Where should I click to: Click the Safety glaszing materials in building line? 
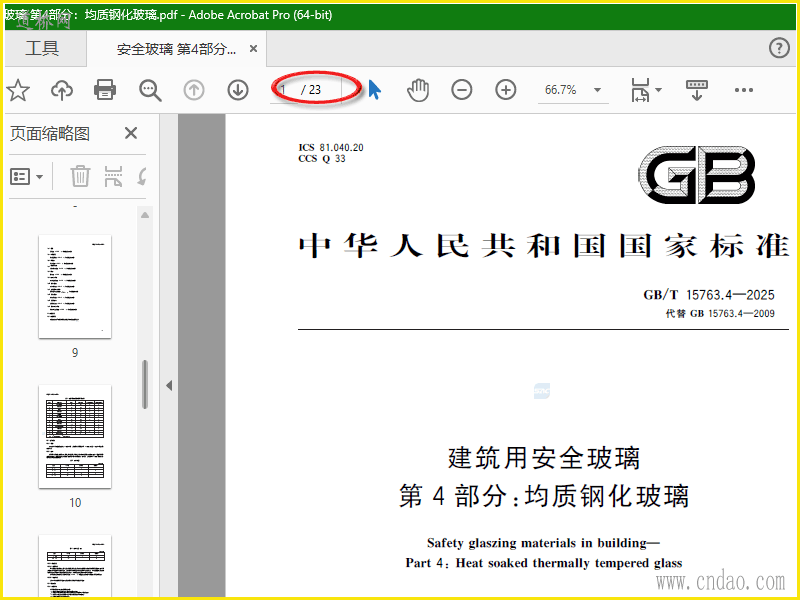543,543
